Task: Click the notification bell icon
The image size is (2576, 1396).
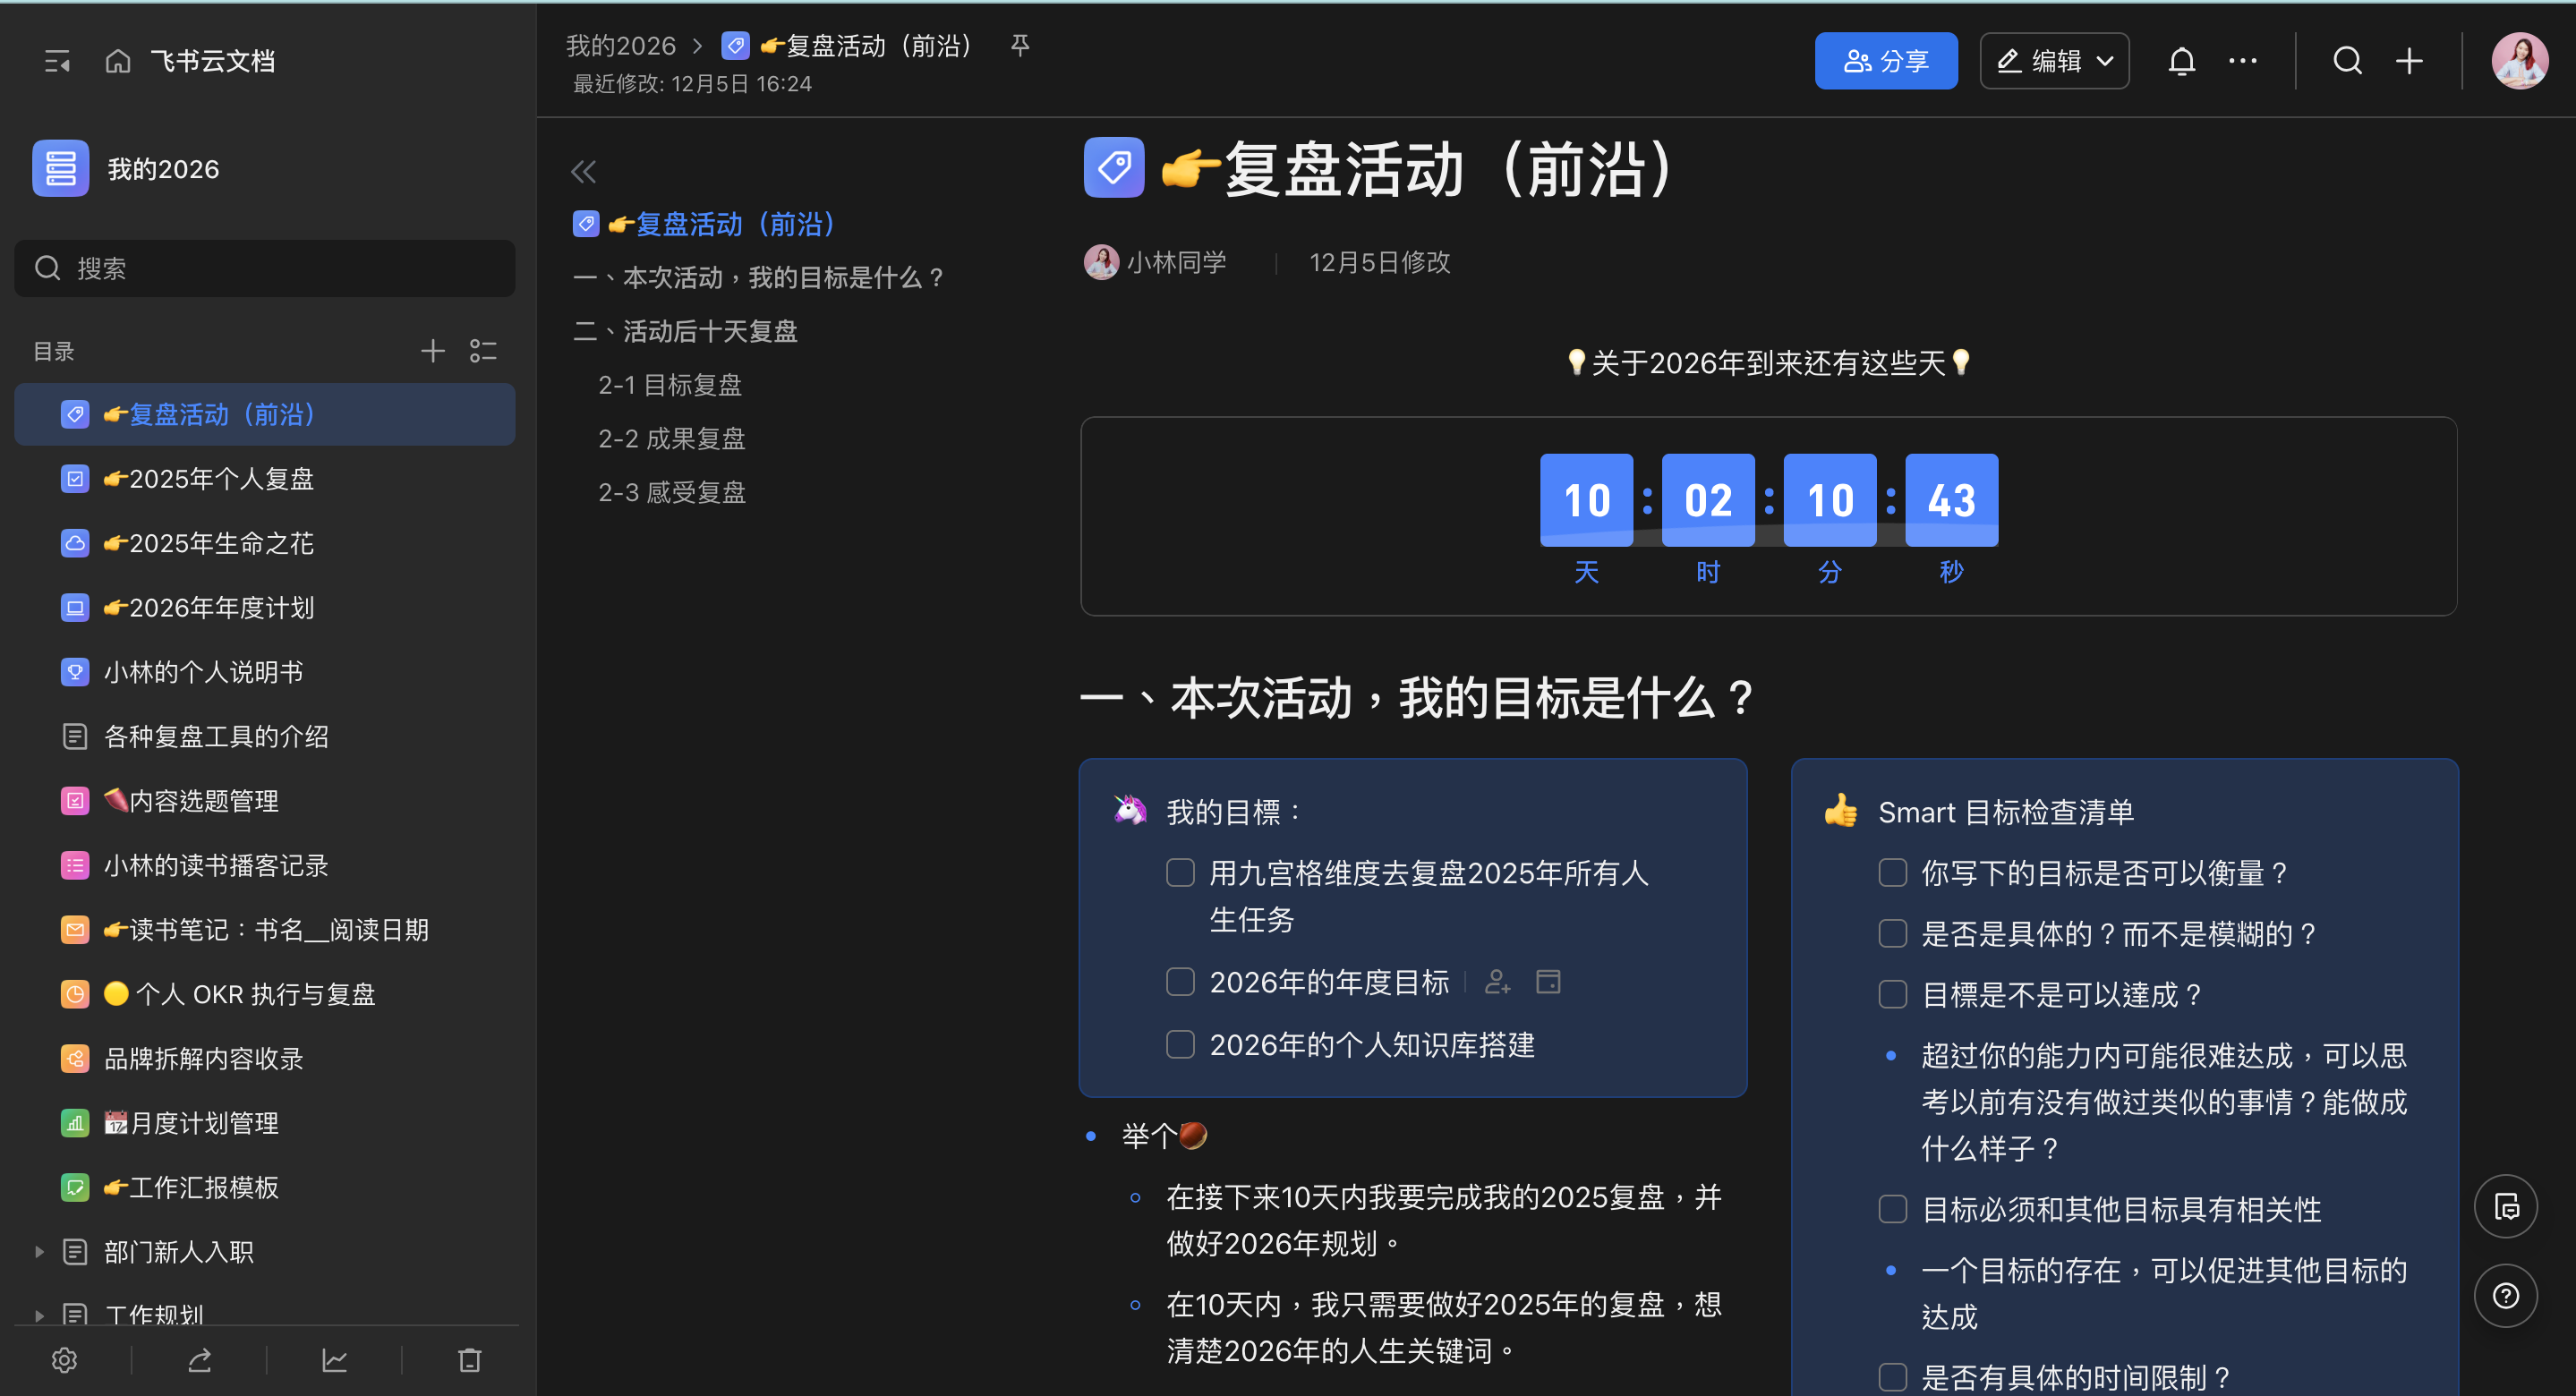Action: pos(2181,61)
